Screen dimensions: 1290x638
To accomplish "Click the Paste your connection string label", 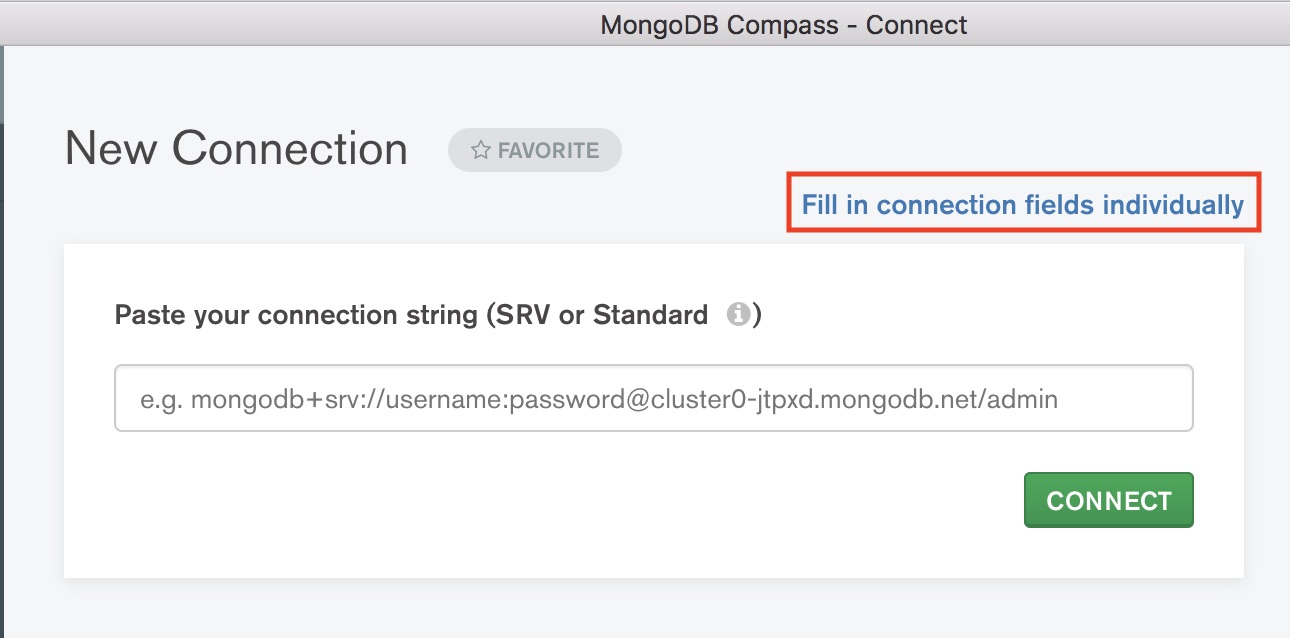I will click(x=300, y=315).
